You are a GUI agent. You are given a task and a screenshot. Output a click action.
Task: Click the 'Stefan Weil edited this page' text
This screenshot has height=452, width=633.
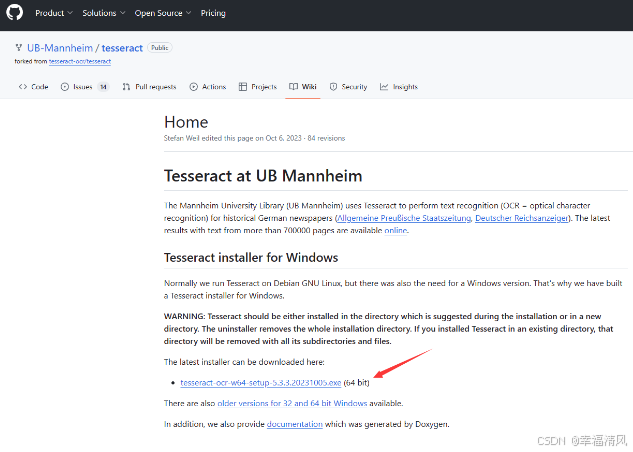pyautogui.click(x=208, y=138)
